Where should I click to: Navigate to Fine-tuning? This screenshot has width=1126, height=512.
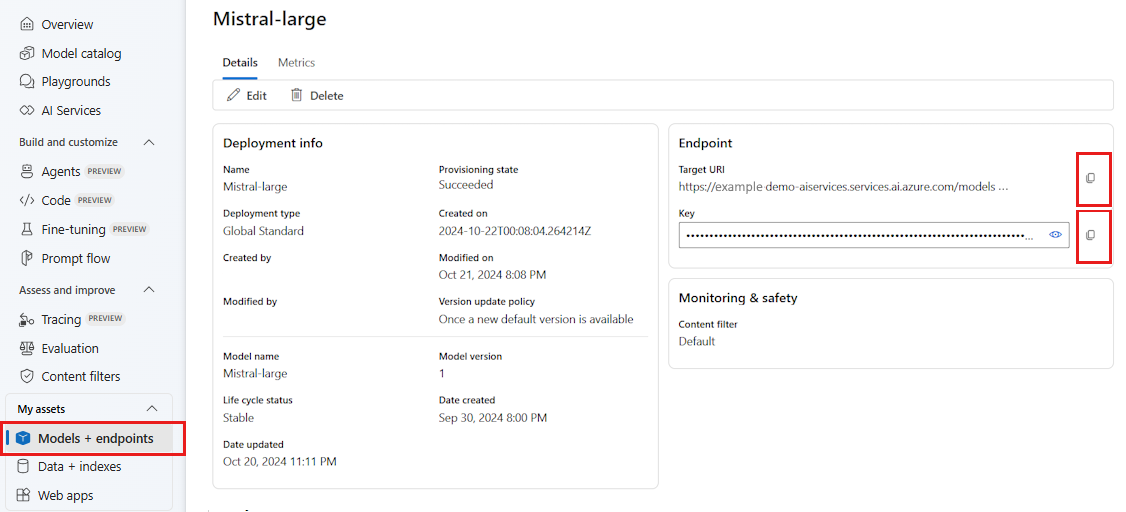73,230
